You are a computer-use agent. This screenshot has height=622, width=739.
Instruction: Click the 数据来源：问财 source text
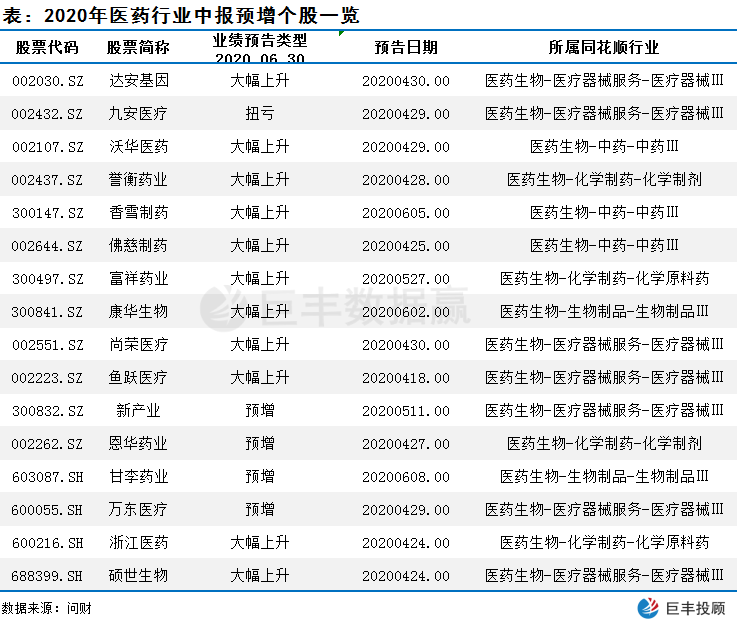point(47,608)
